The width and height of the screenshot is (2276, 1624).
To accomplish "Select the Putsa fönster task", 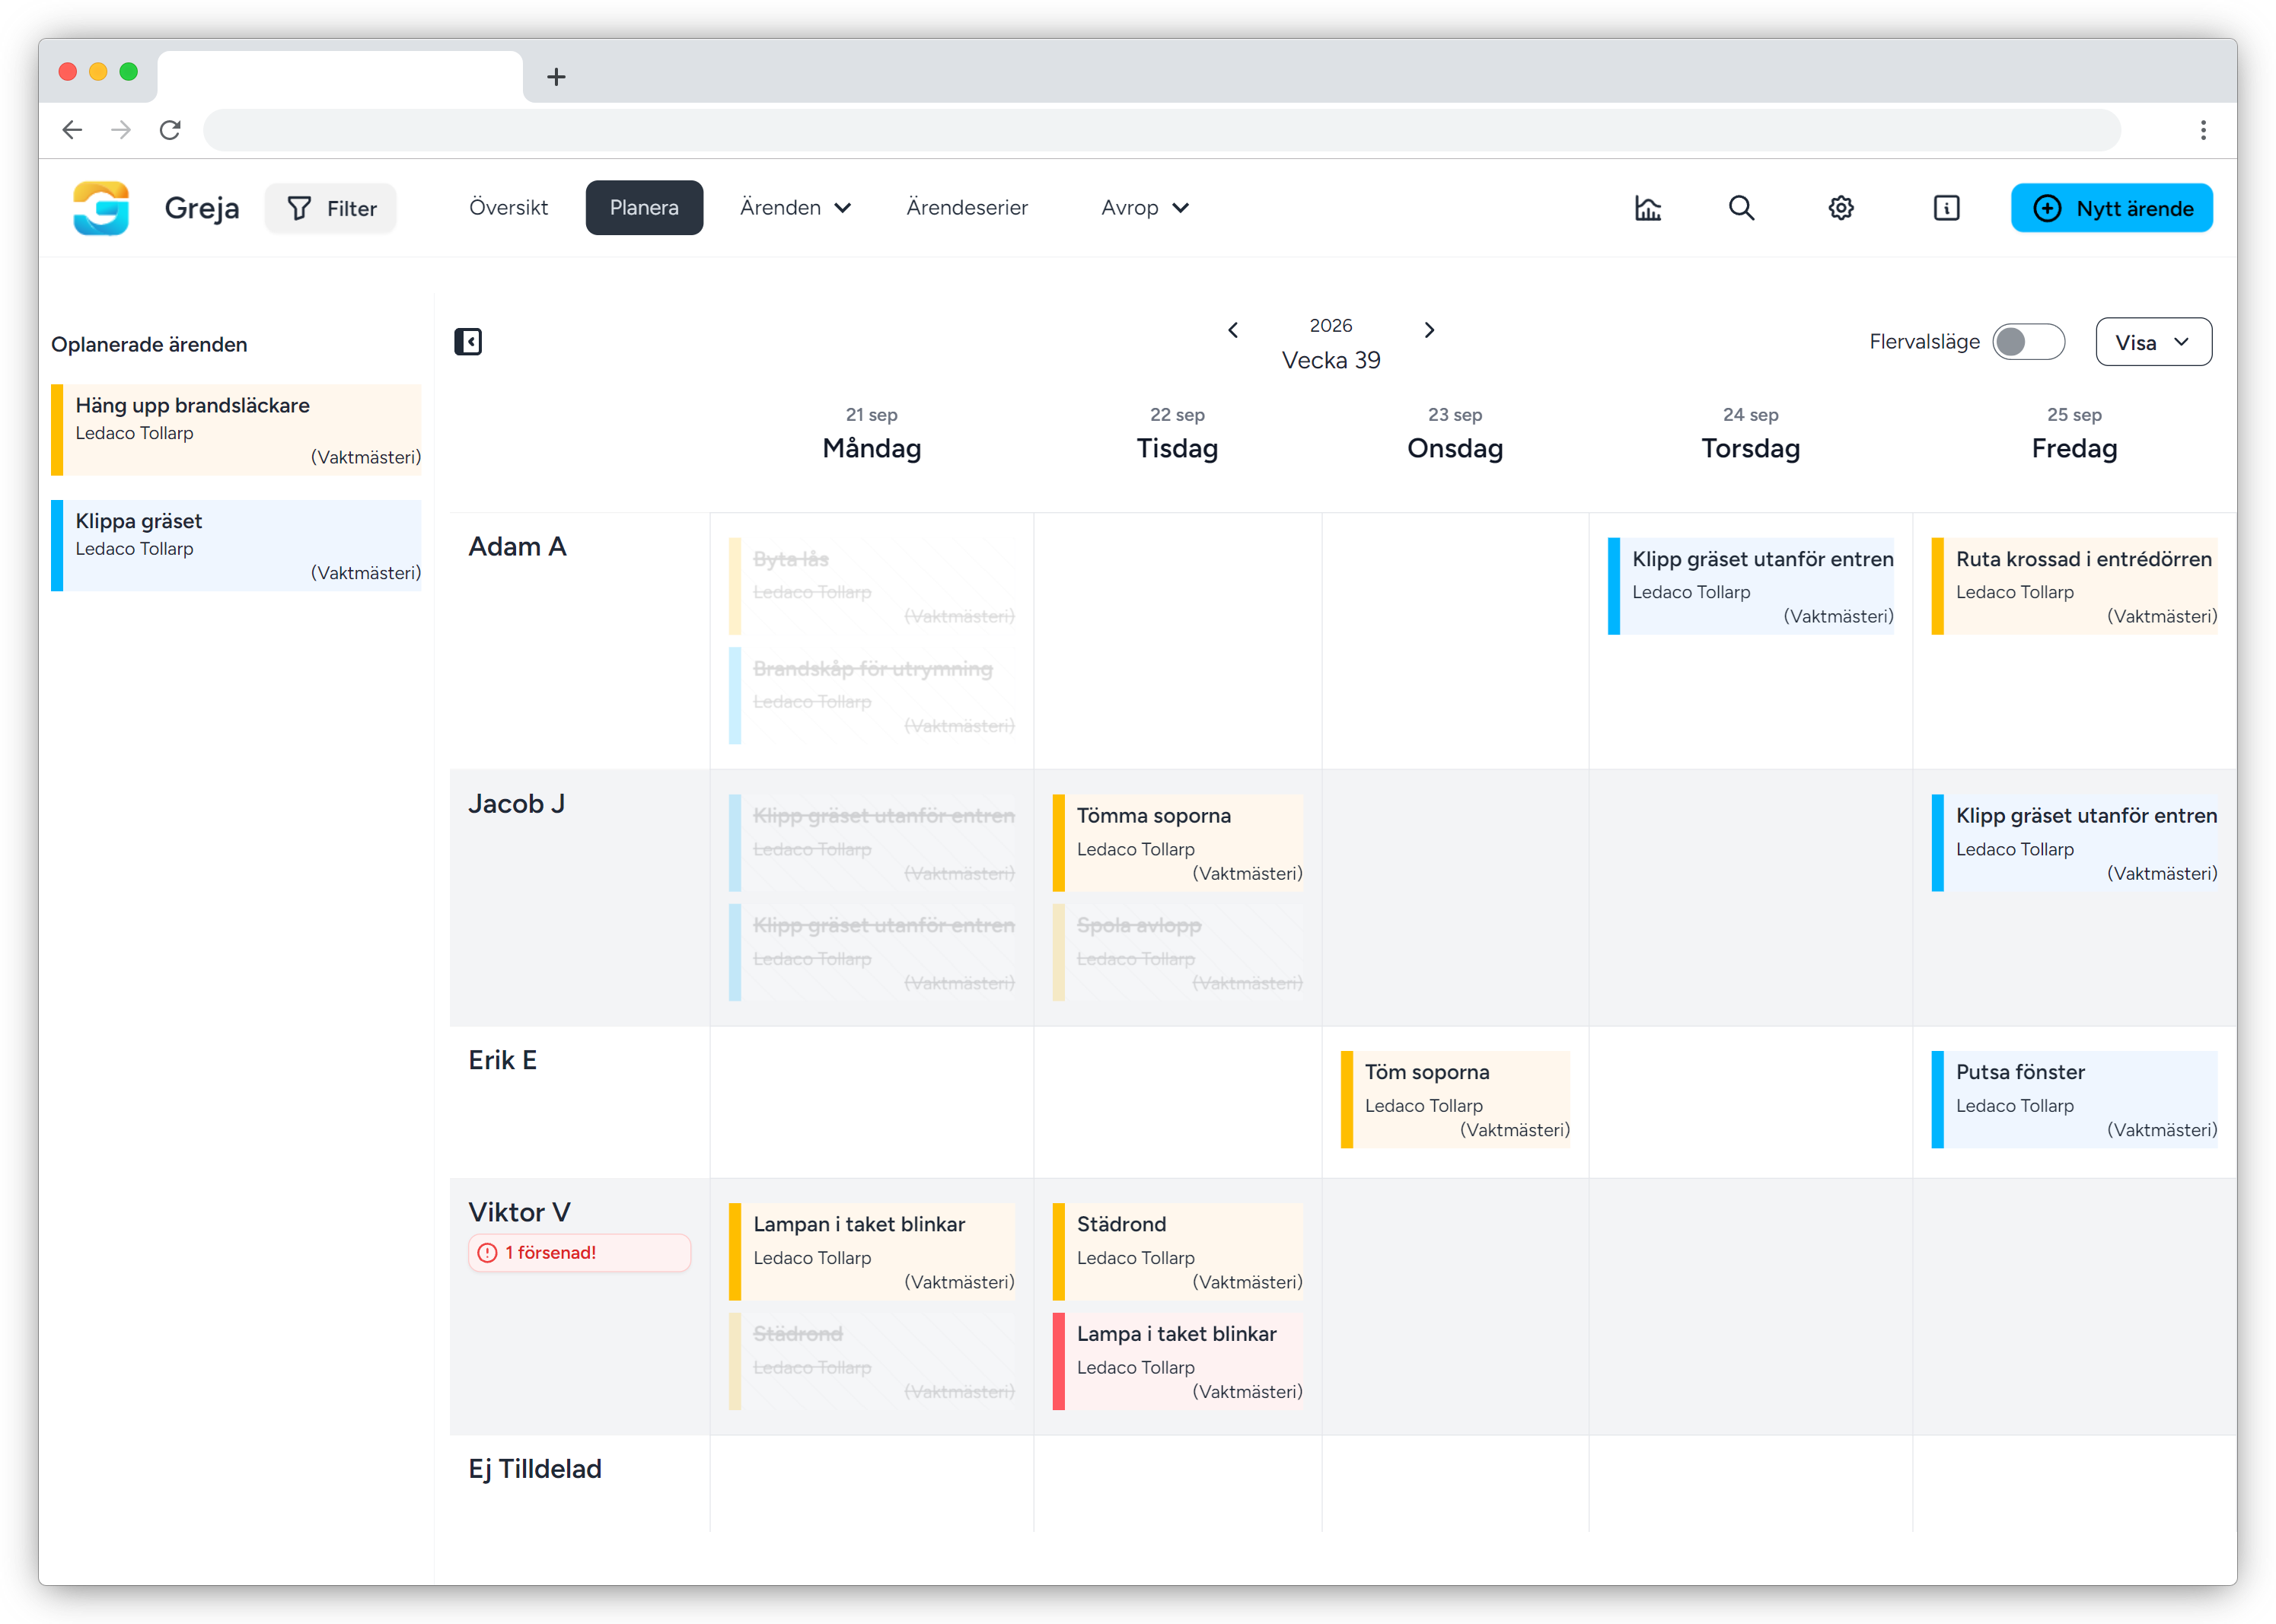I will coord(2074,1100).
